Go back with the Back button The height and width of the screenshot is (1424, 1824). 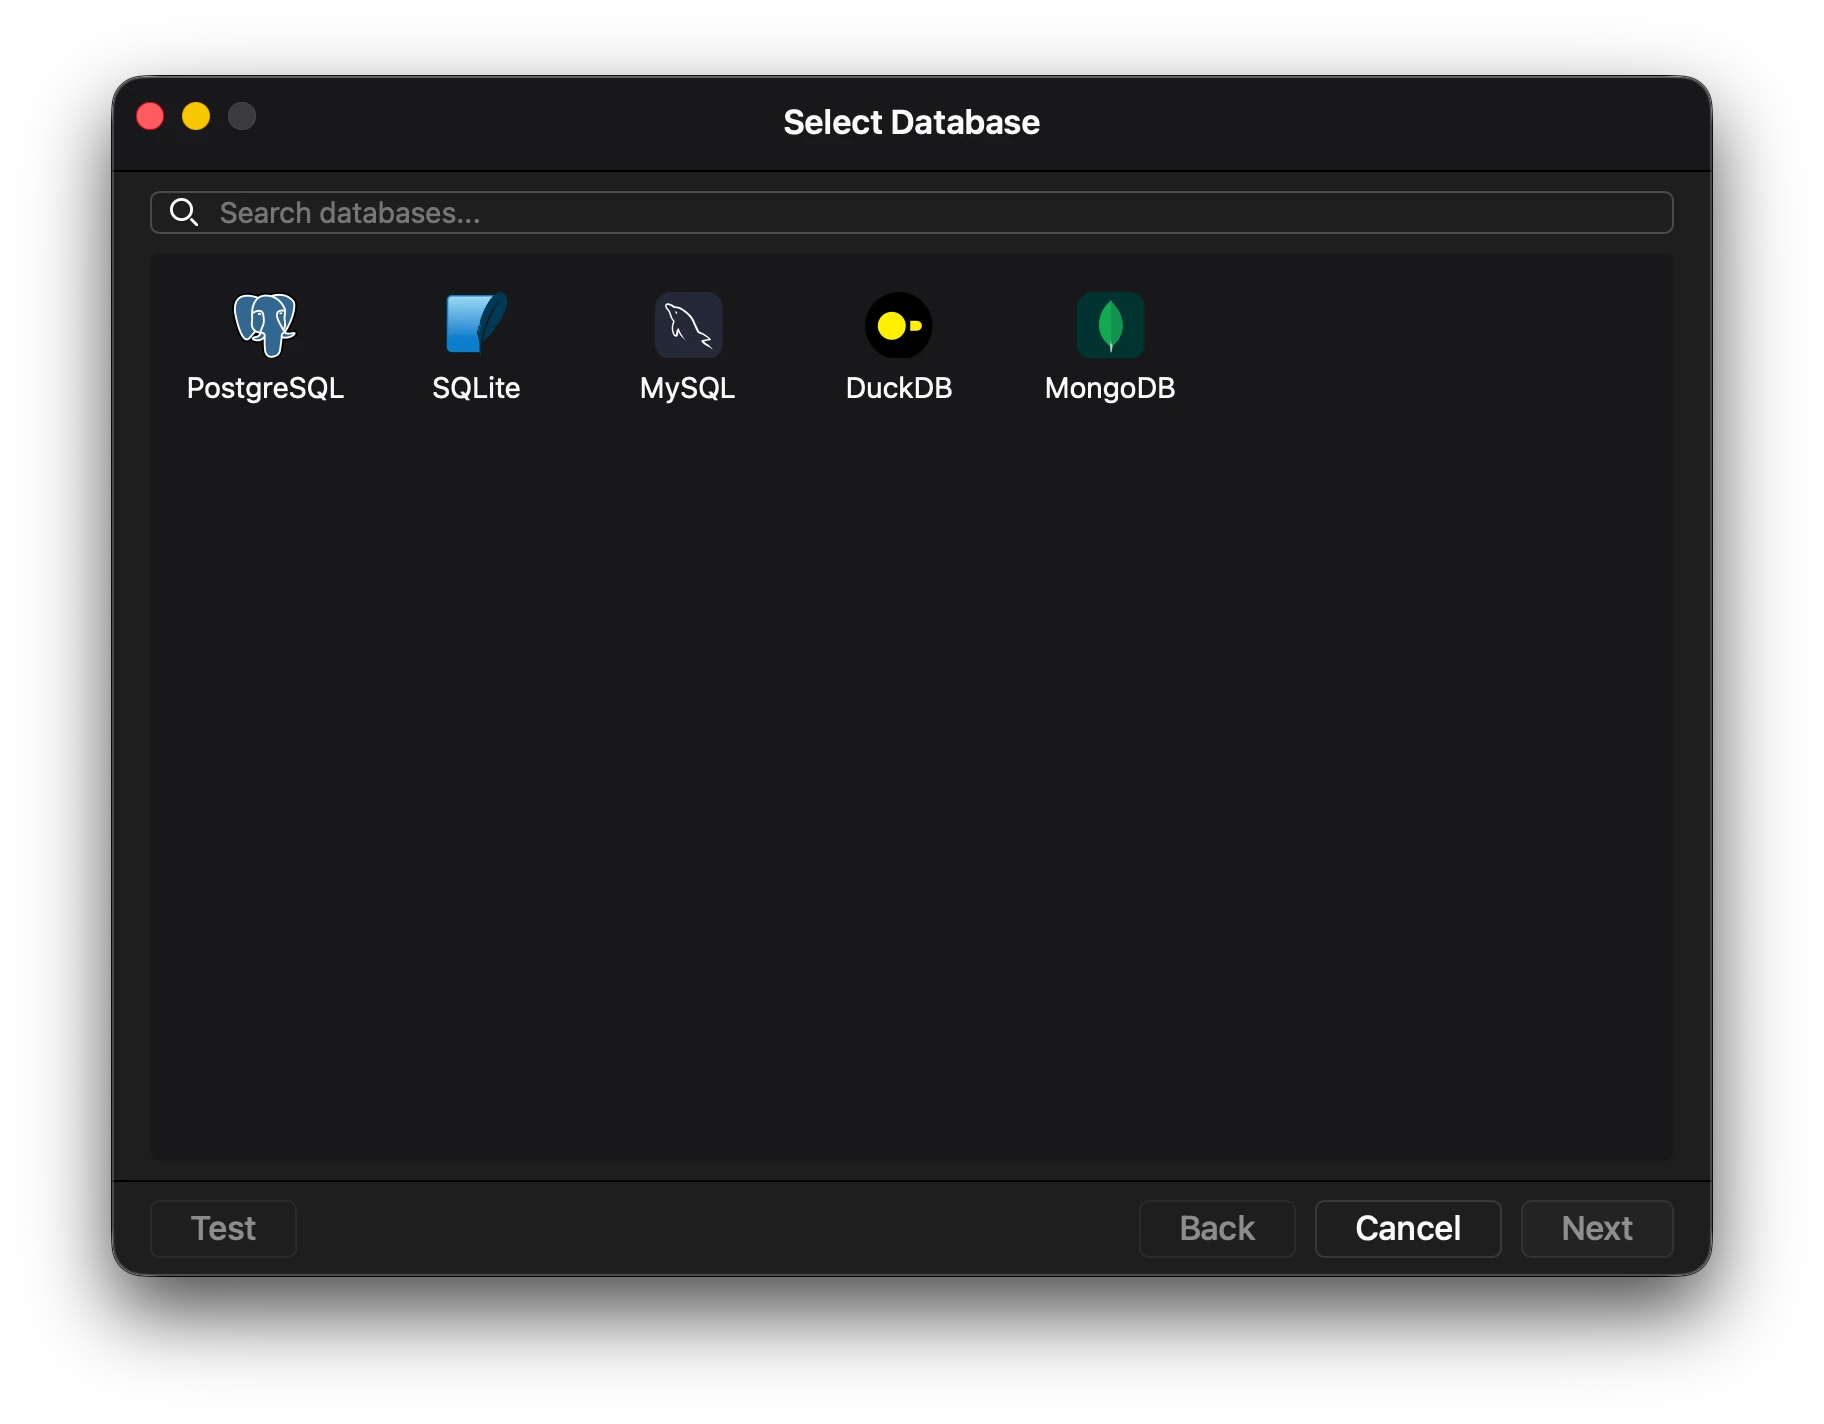[1216, 1228]
